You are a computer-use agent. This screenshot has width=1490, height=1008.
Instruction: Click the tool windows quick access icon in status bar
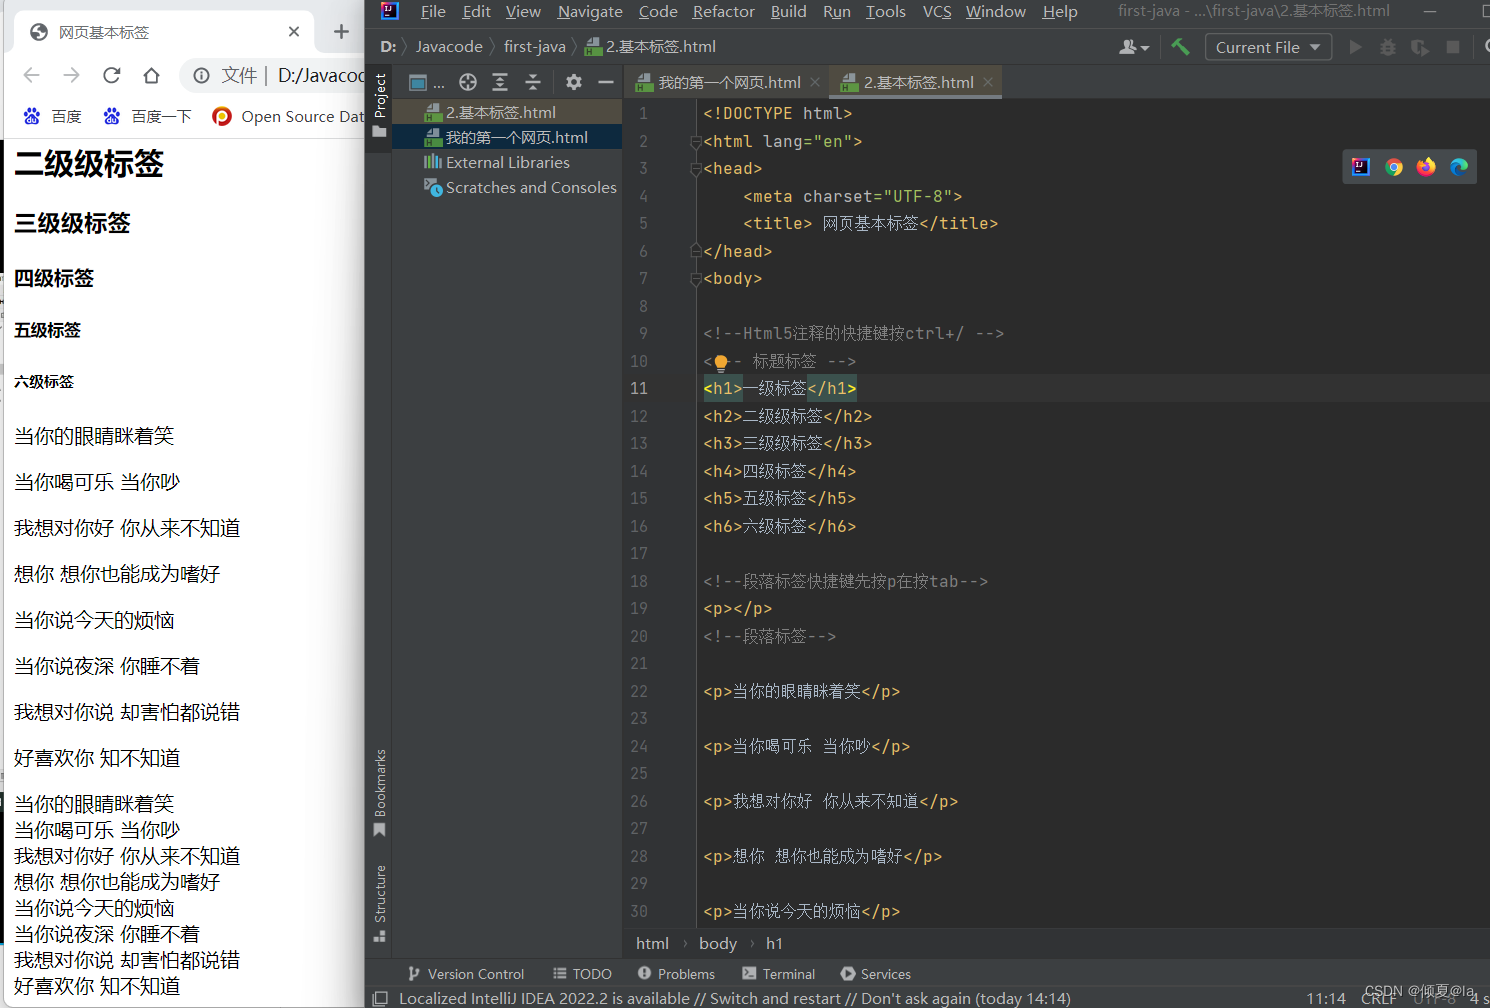(380, 998)
